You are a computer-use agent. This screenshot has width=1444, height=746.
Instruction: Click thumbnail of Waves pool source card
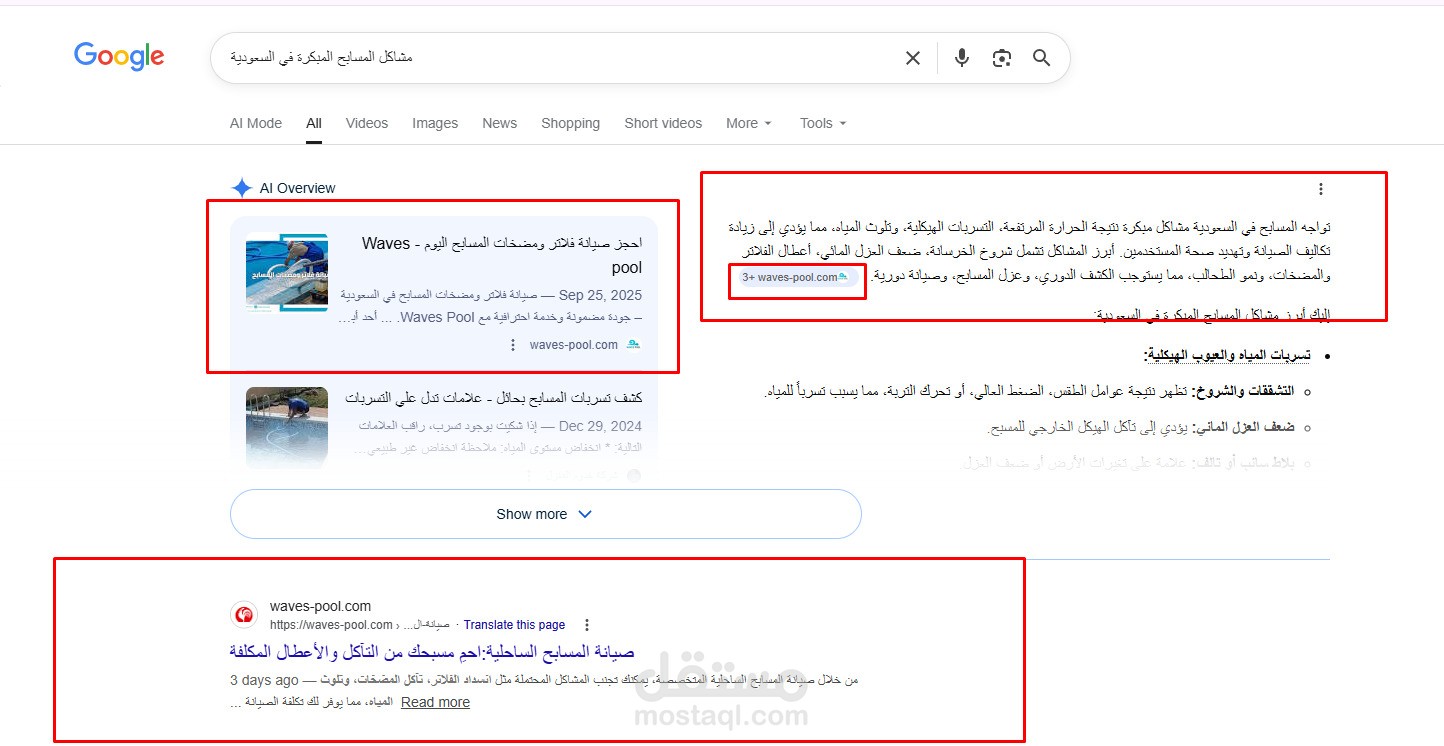tap(287, 272)
